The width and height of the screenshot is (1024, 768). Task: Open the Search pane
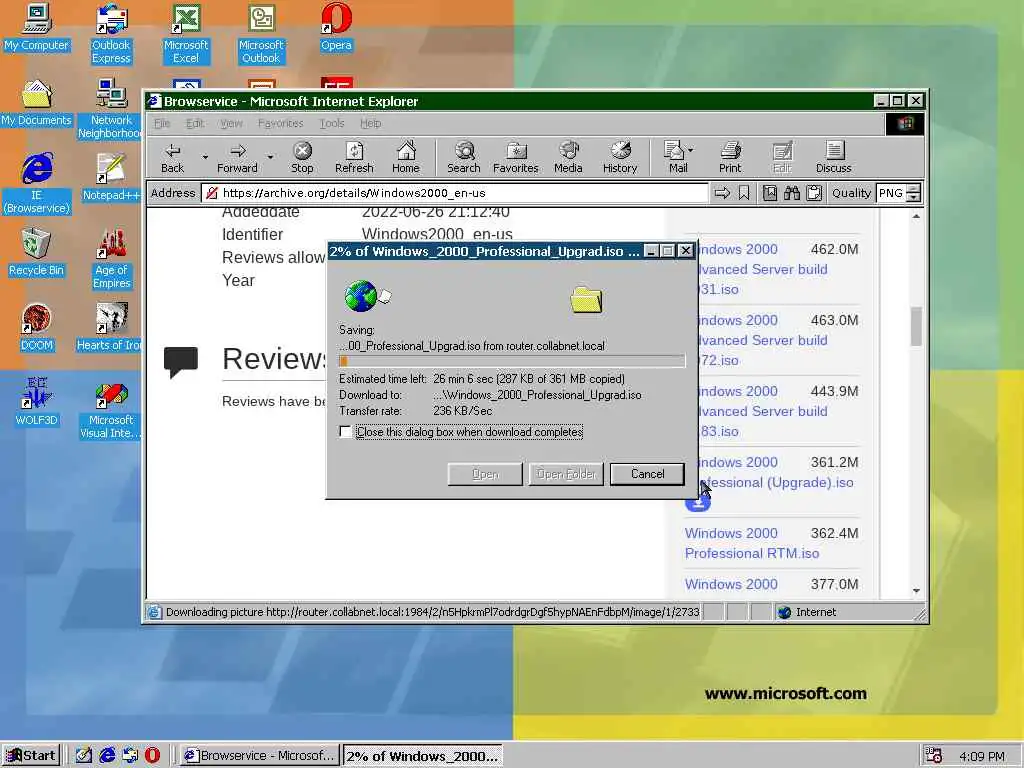pos(464,158)
